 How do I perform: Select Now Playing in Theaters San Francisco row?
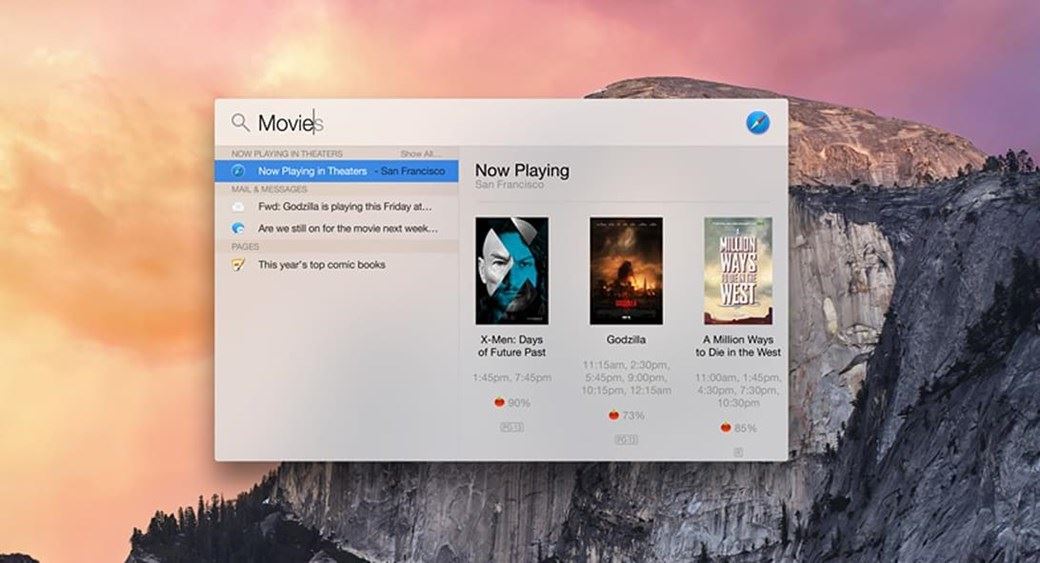pos(336,171)
